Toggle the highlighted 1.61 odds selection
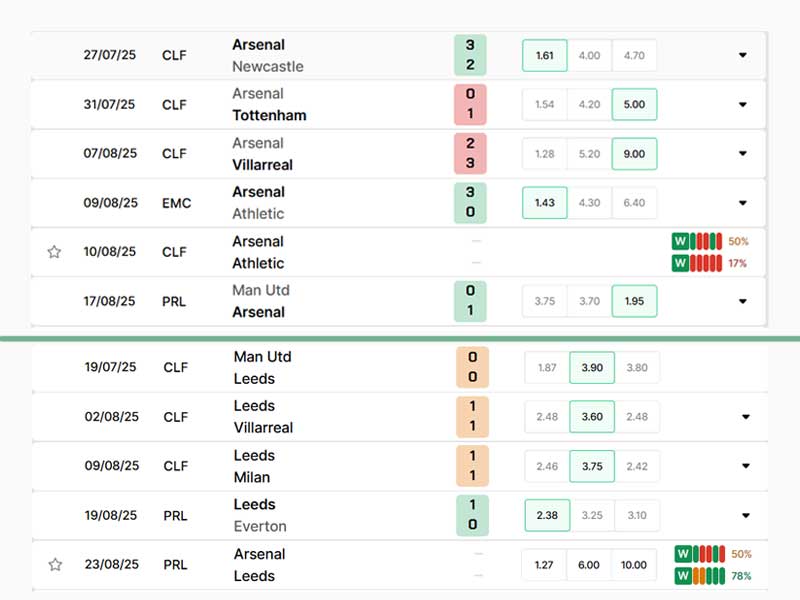The width and height of the screenshot is (800, 600). [544, 57]
